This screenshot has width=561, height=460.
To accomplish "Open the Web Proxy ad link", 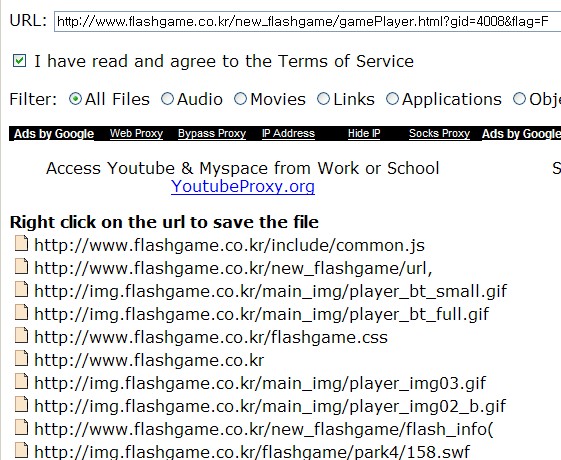I will [x=136, y=133].
